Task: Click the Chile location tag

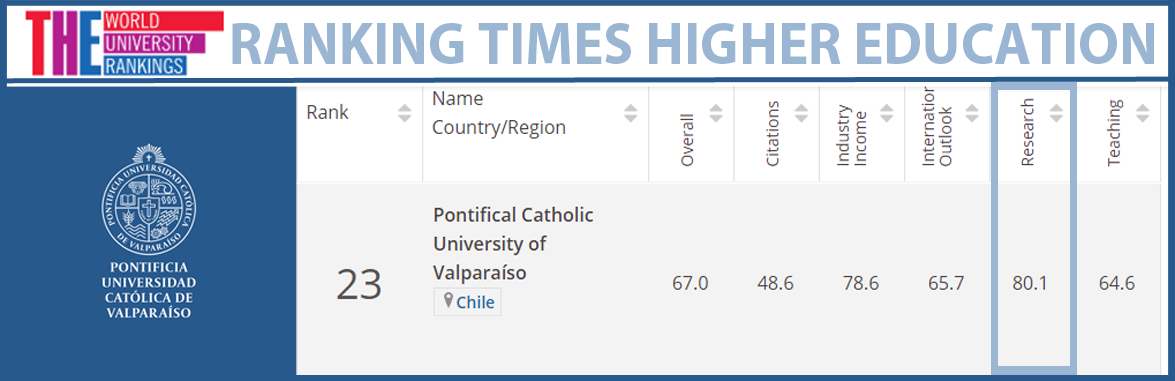Action: [468, 302]
